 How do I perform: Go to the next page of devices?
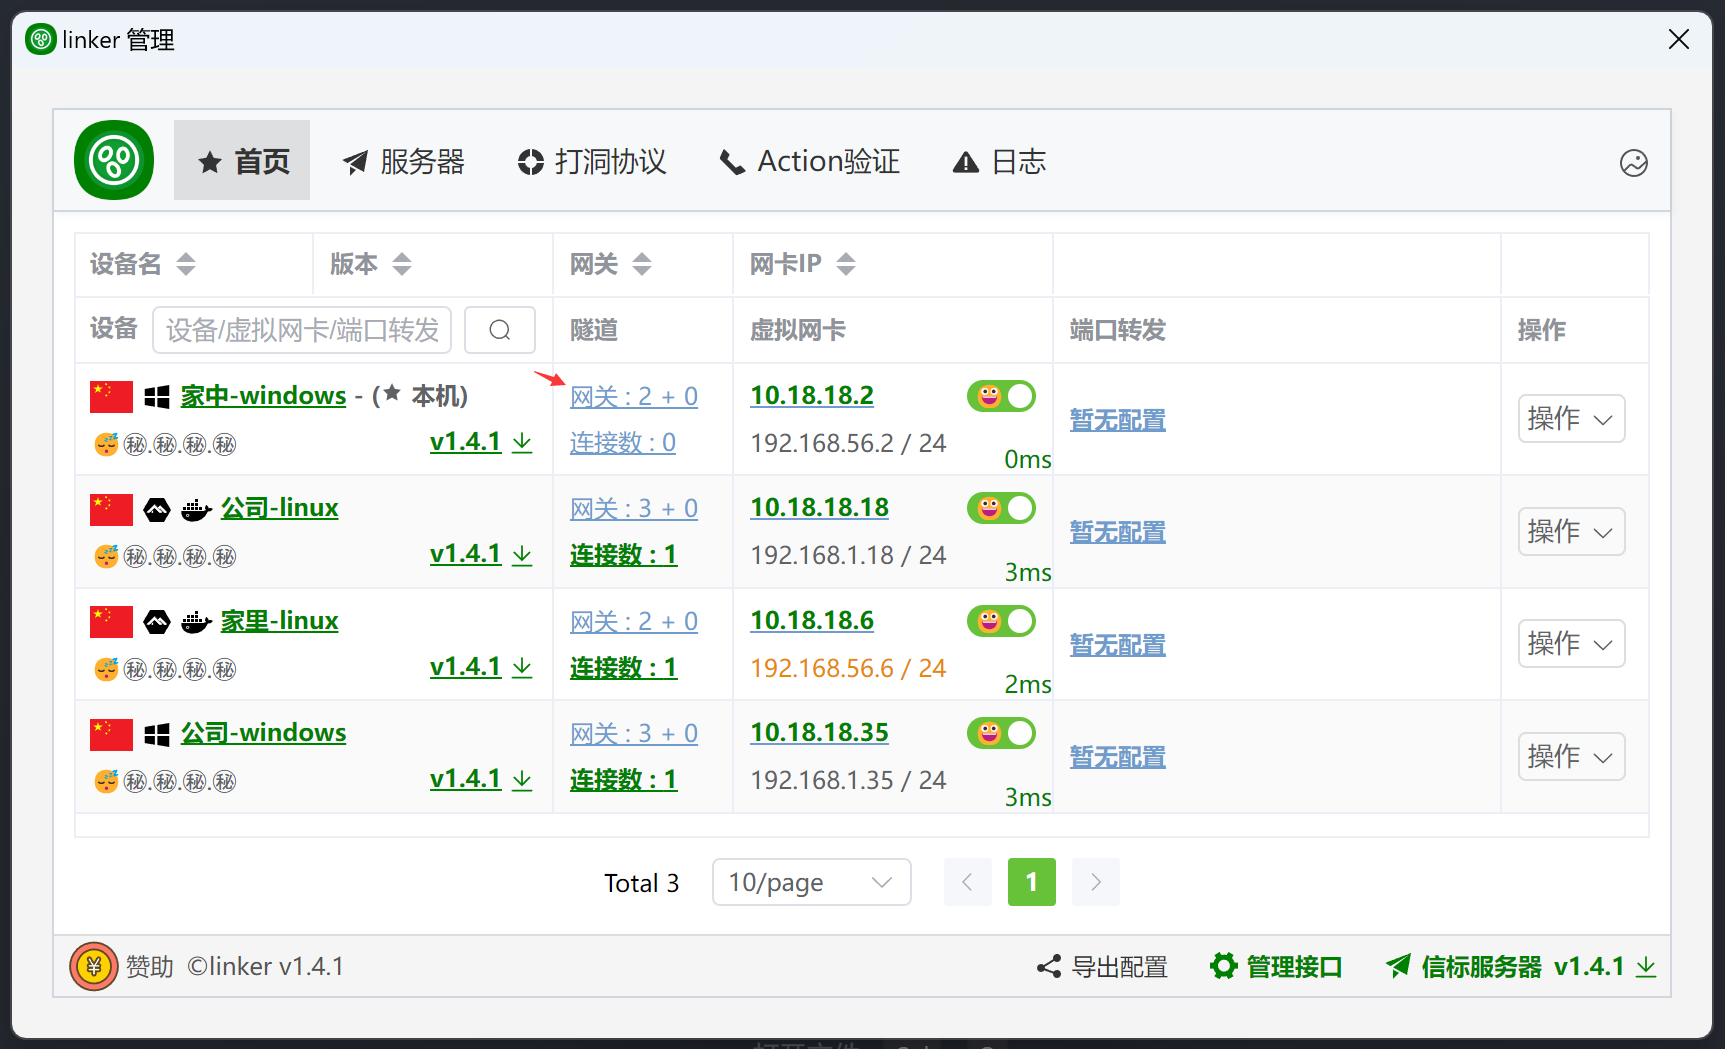(x=1096, y=882)
